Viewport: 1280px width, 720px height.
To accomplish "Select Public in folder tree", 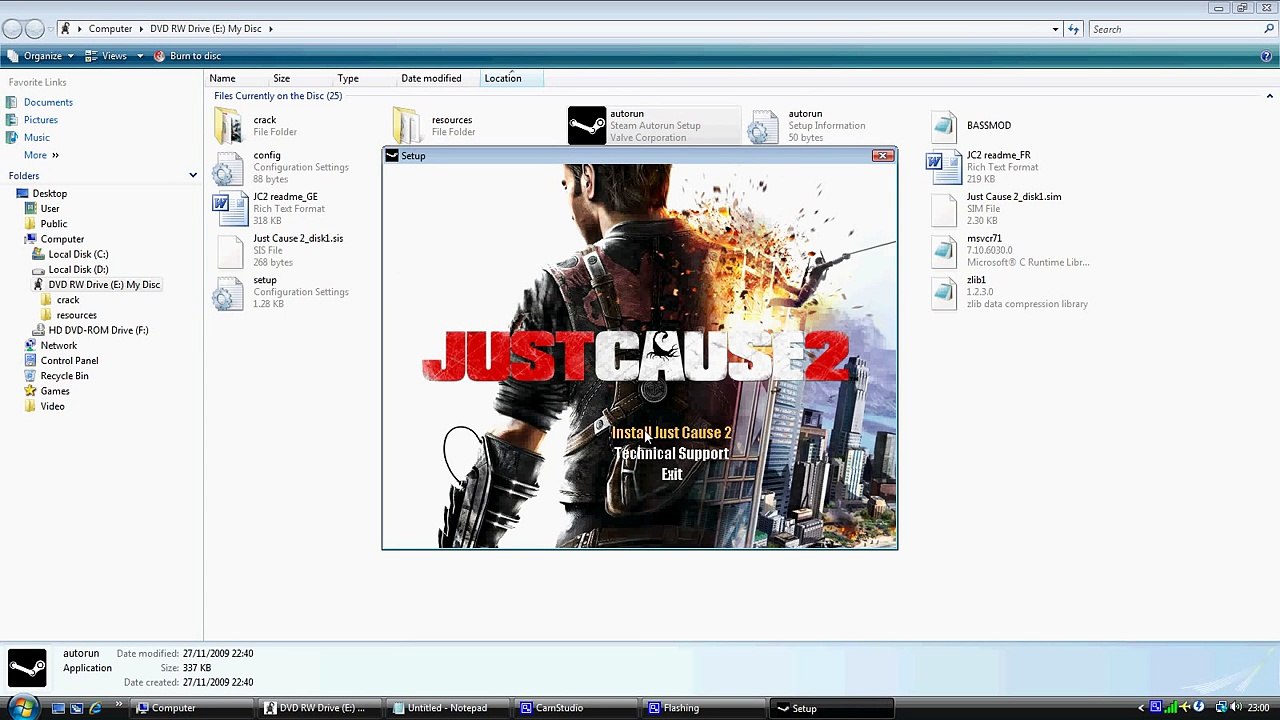I will [x=54, y=224].
